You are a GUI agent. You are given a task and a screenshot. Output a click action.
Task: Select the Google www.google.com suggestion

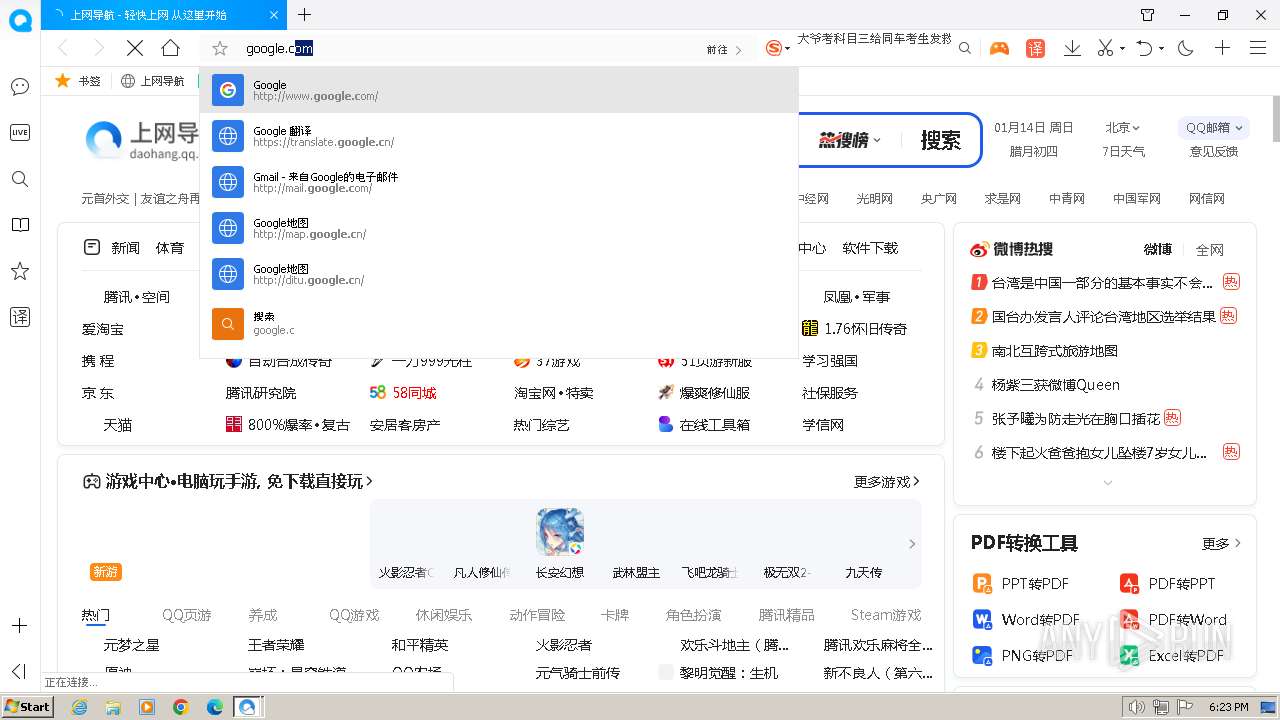click(499, 90)
